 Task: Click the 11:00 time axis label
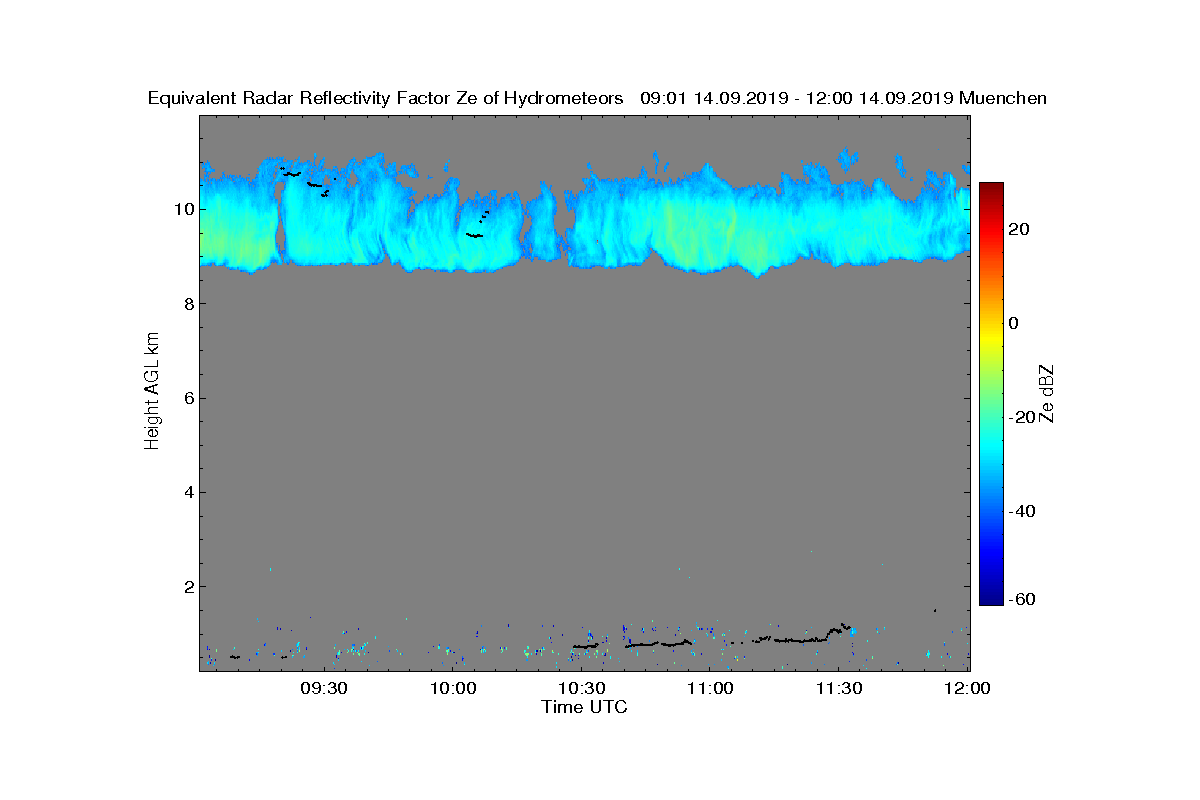(711, 688)
